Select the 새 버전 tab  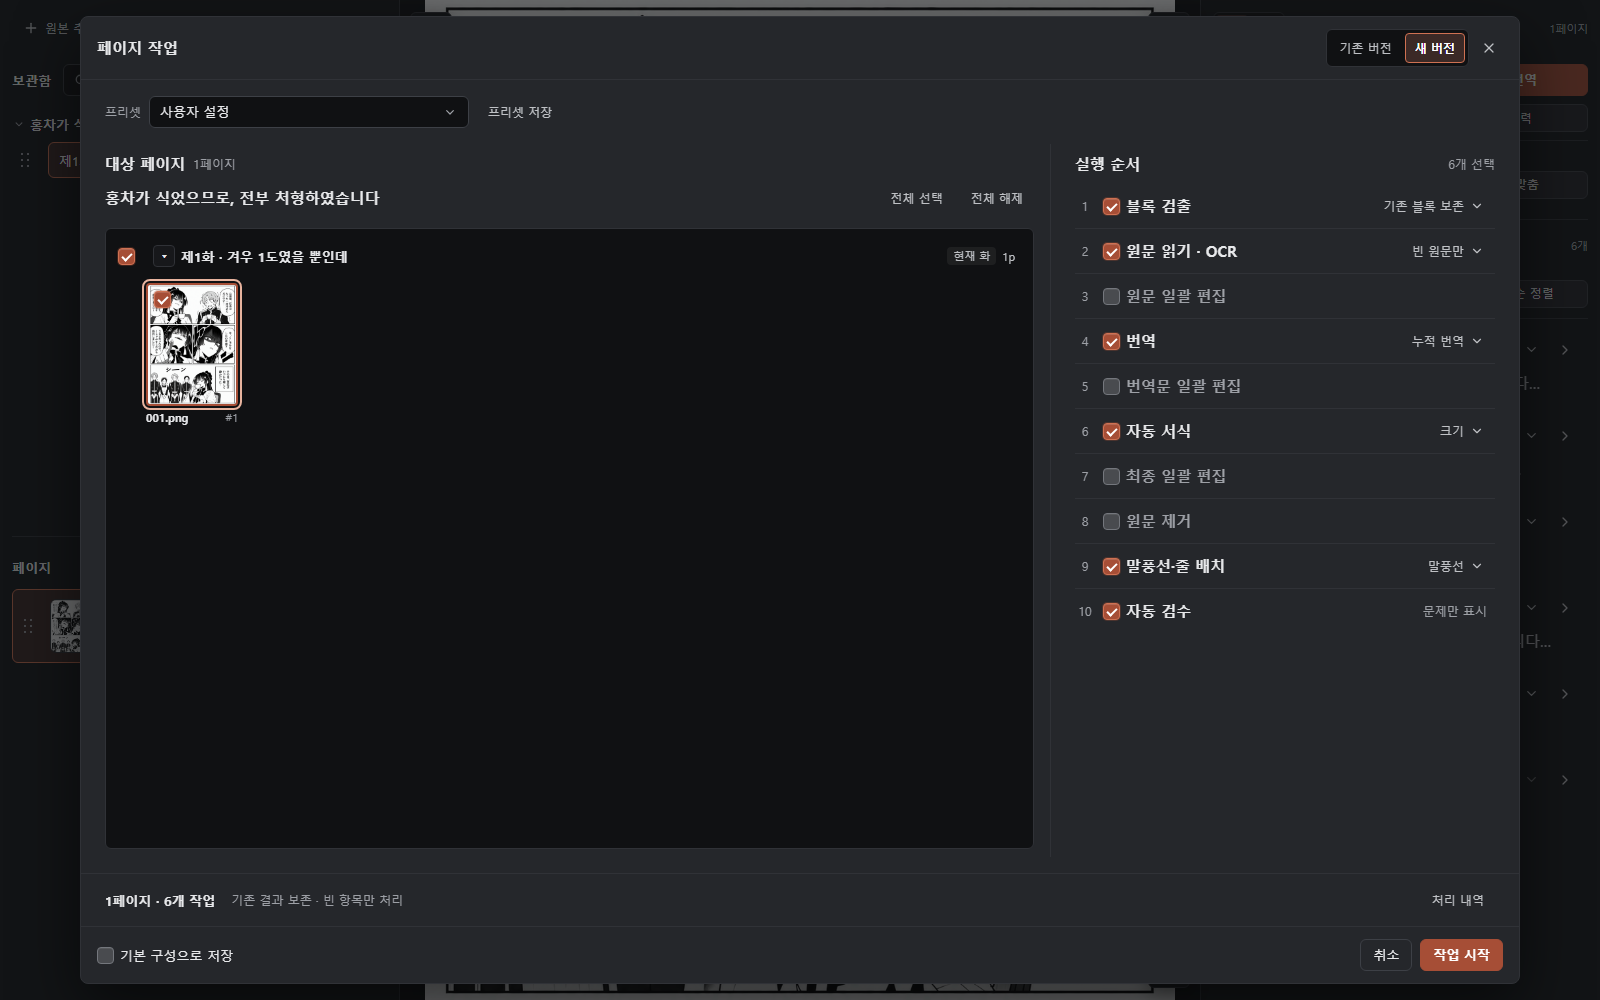(x=1435, y=48)
